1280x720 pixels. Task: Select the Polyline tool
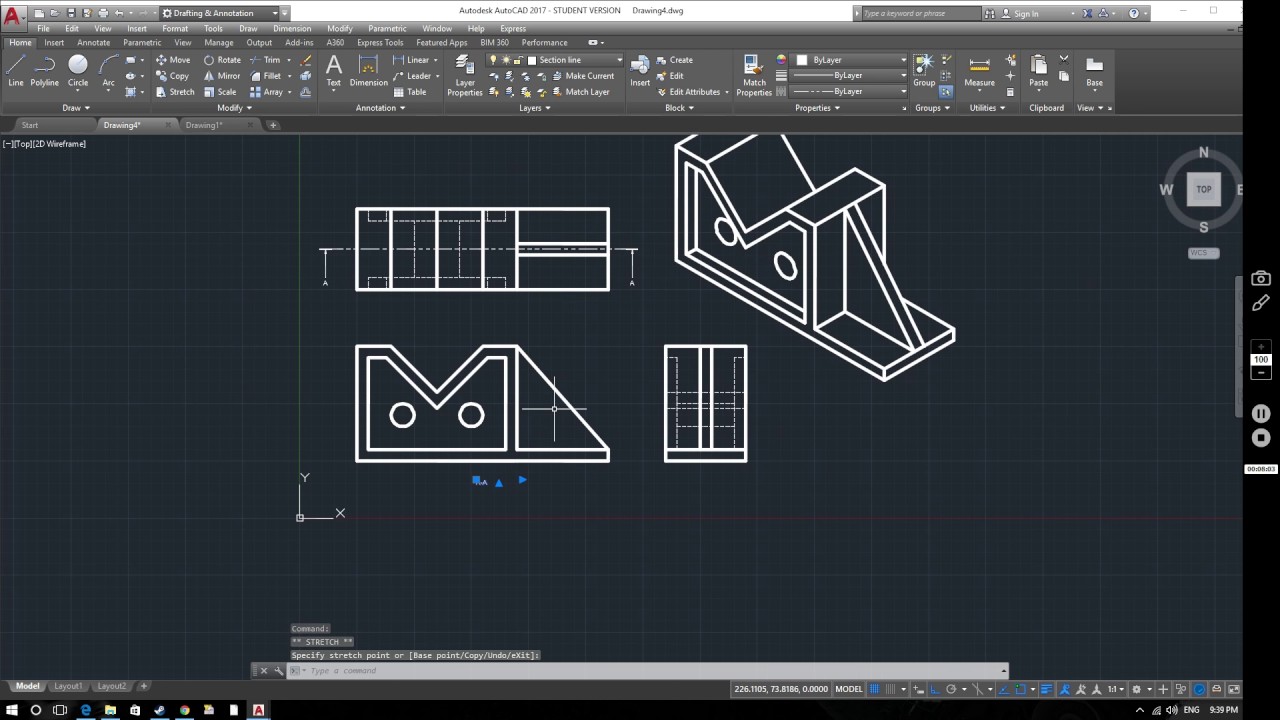coord(44,71)
